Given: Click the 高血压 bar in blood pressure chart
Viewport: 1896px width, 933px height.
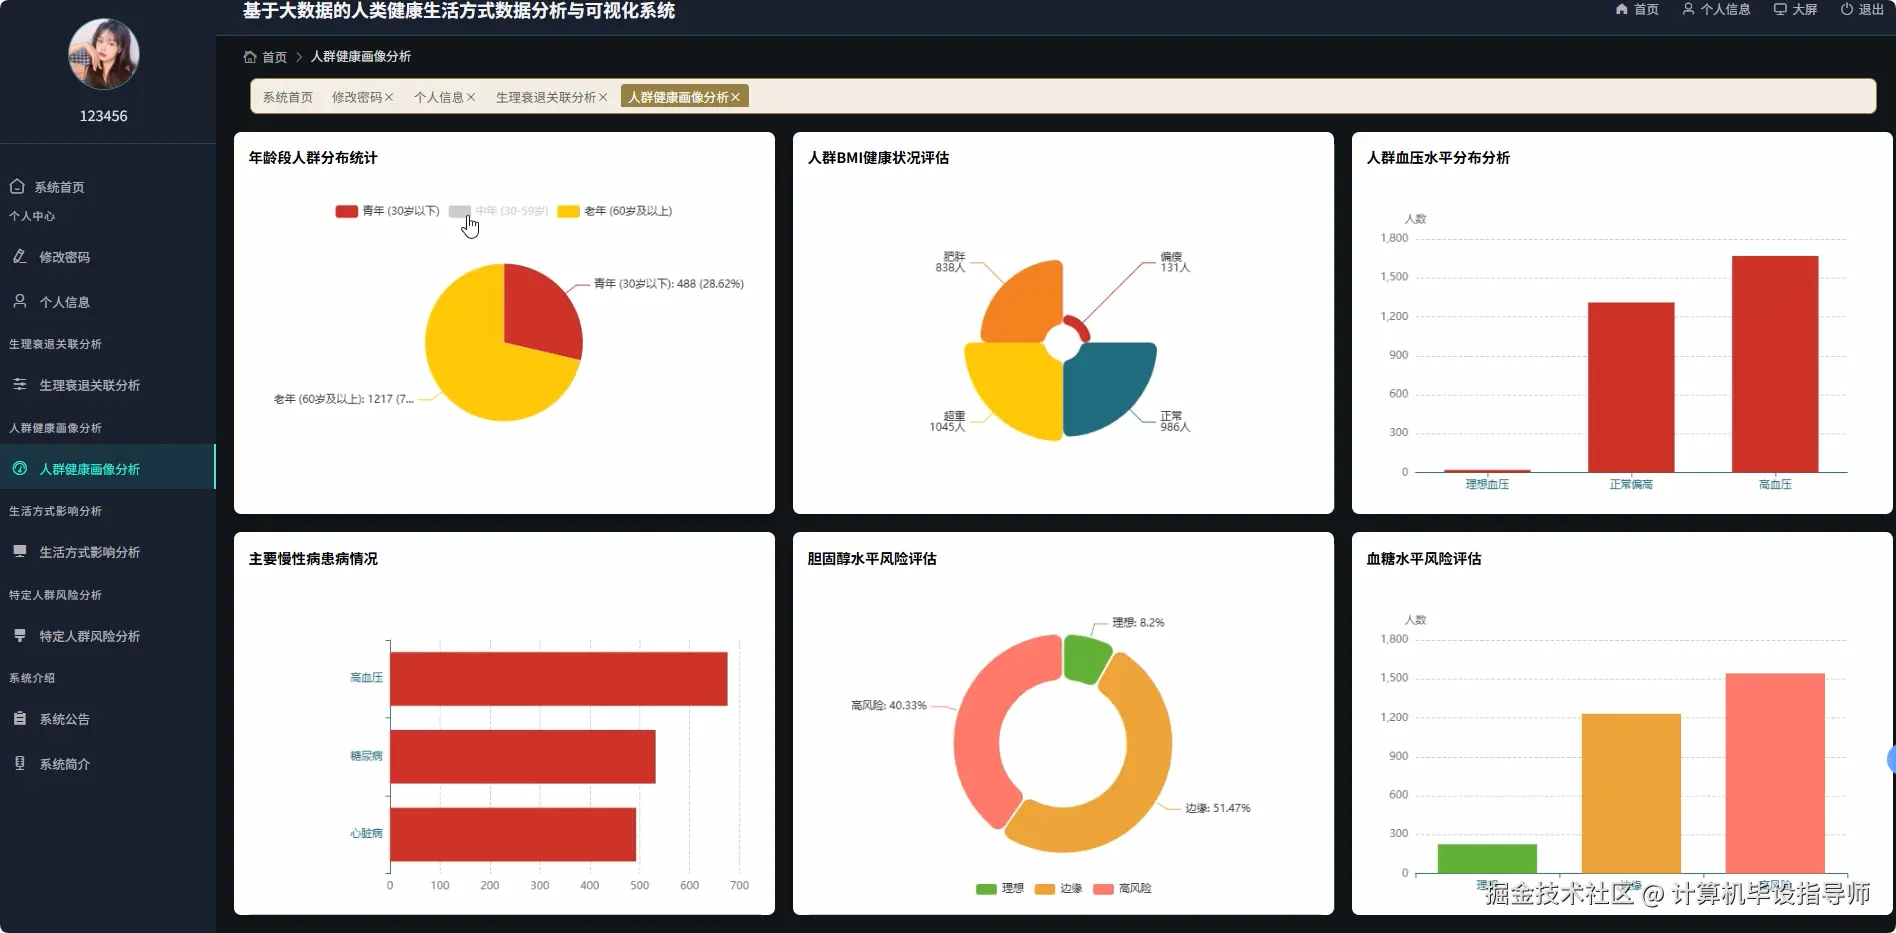Looking at the screenshot, I should (1775, 364).
